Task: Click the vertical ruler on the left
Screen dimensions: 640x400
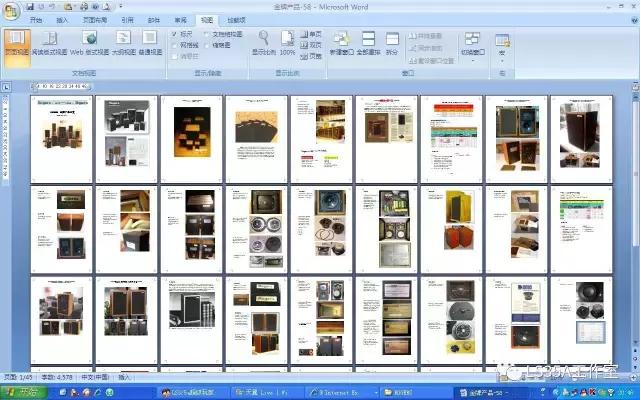Action: pos(6,140)
